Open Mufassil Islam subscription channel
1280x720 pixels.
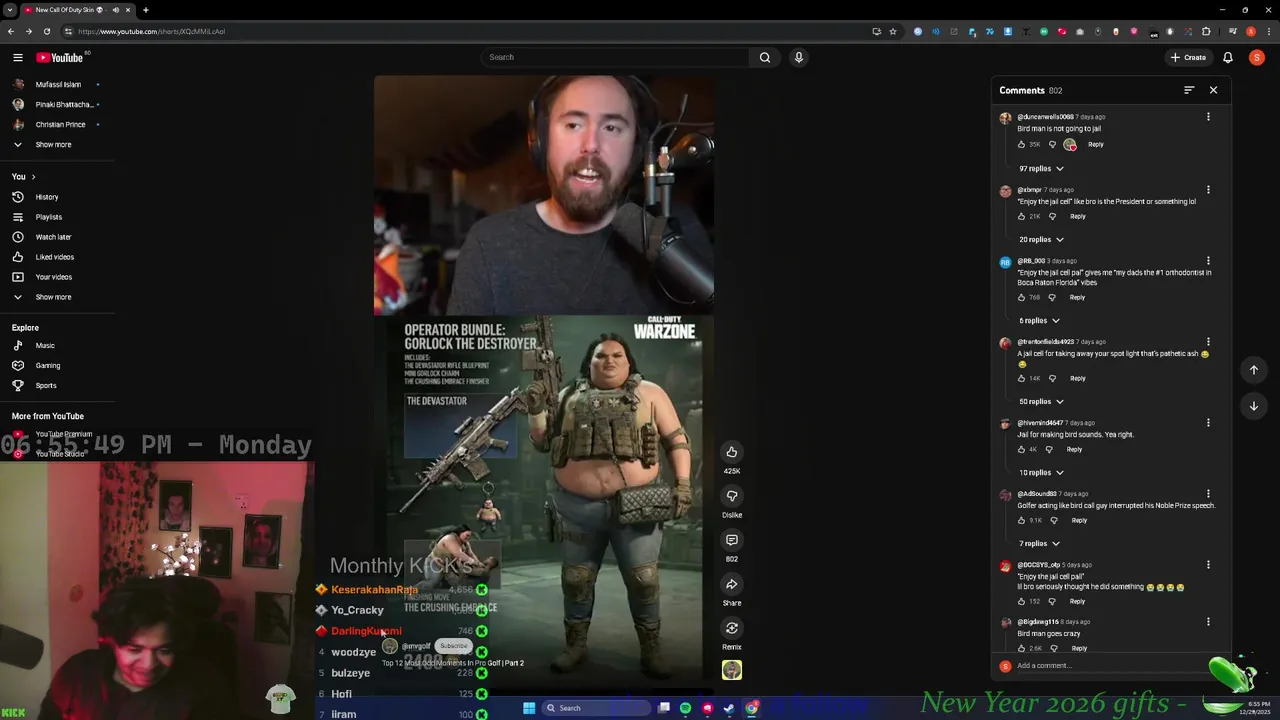click(x=58, y=84)
